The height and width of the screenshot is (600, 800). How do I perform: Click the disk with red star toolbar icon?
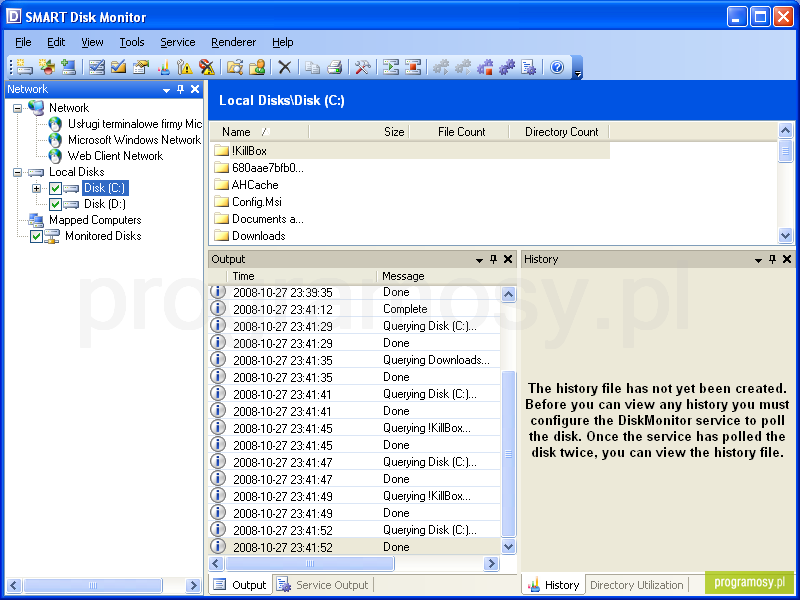(46, 67)
